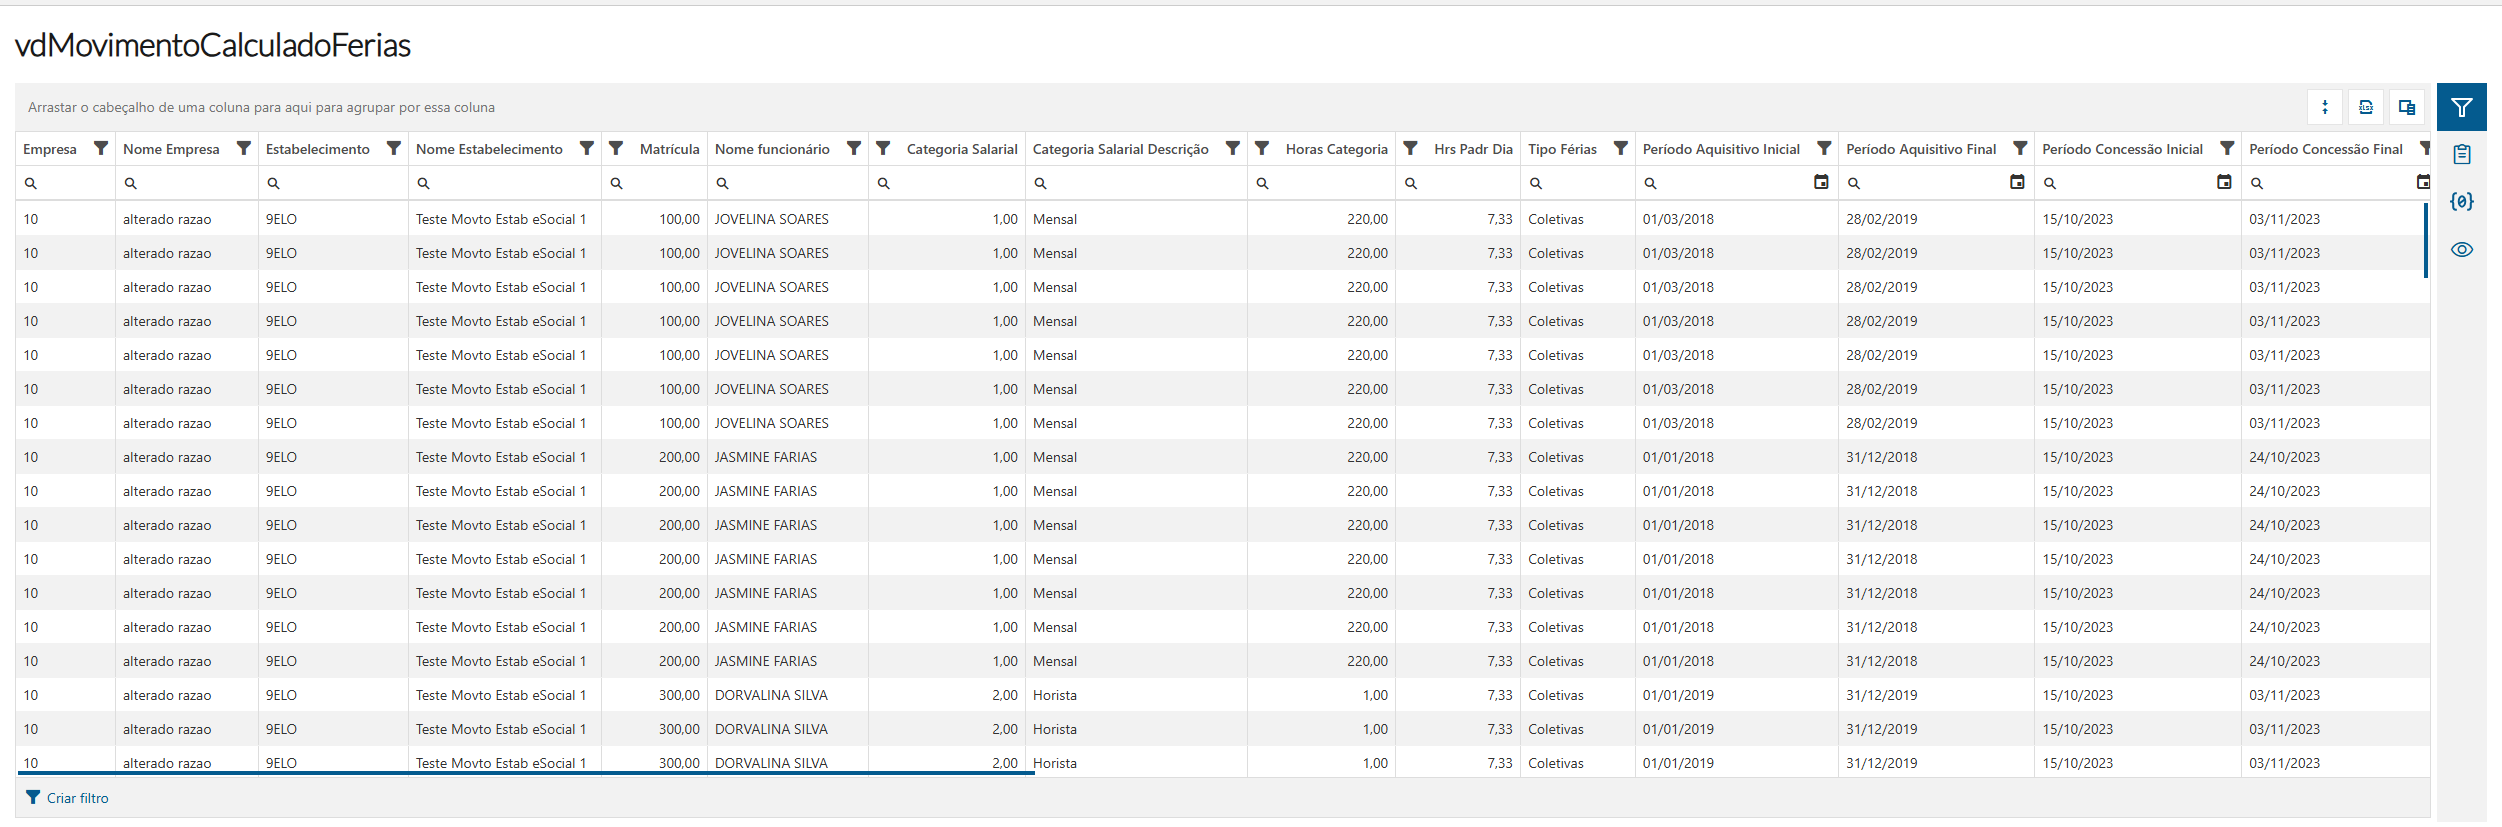Open the Tipo Férias header filter funnel
2502x827 pixels.
(1621, 148)
